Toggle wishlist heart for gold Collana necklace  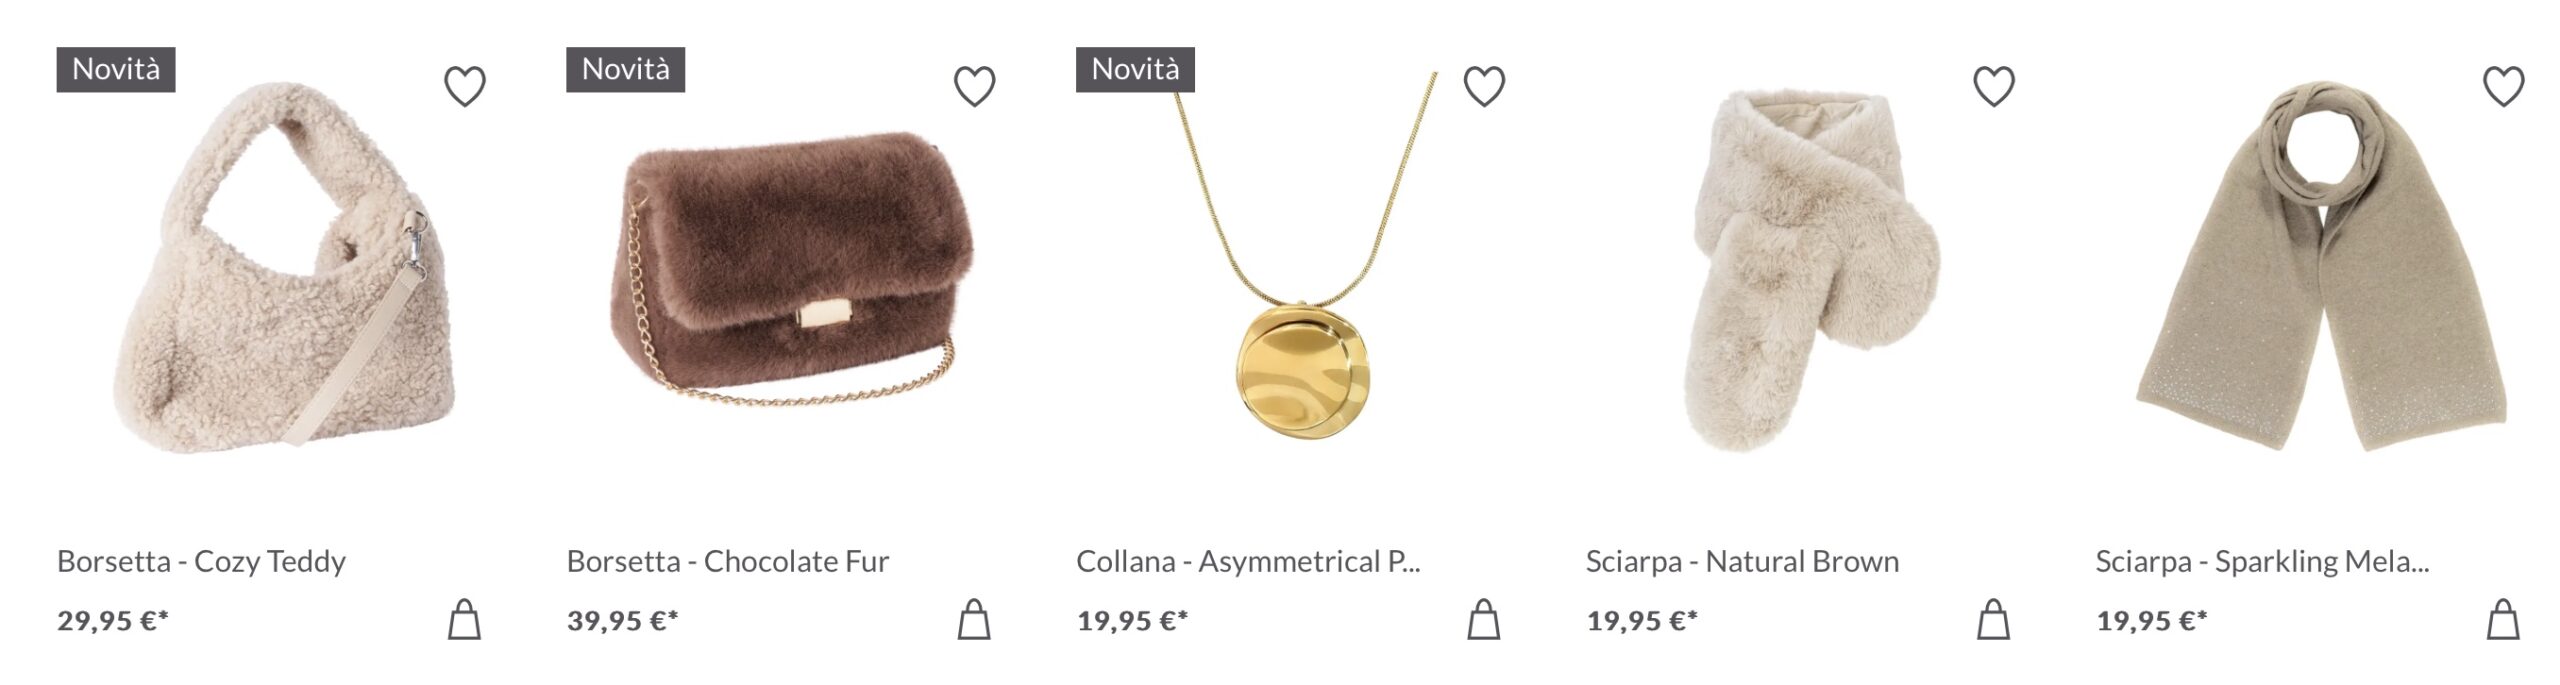click(1484, 86)
